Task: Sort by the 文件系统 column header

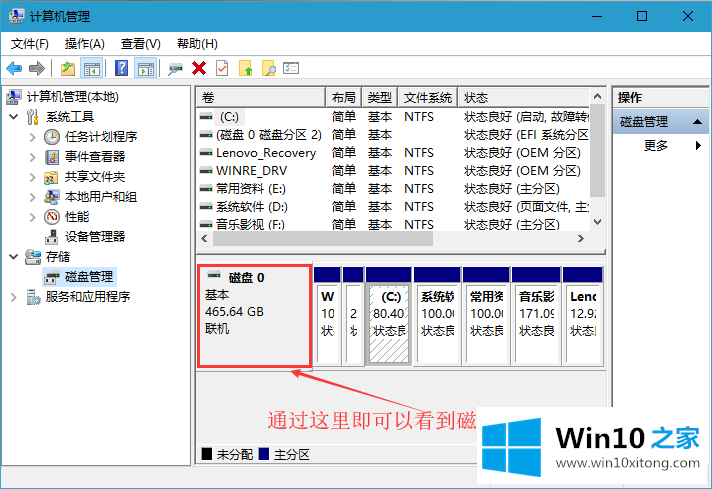Action: [428, 98]
